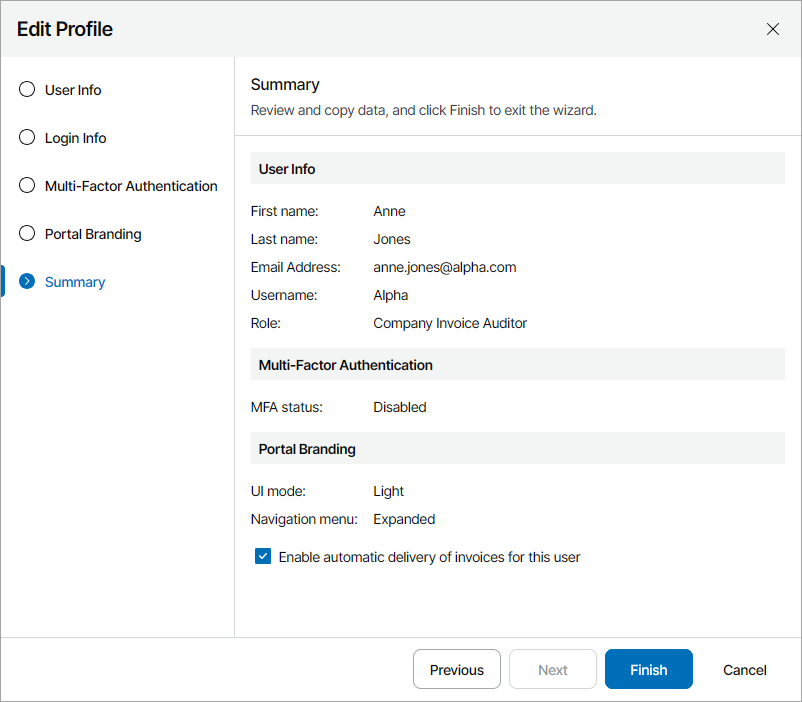Image resolution: width=802 pixels, height=702 pixels.
Task: Open the Portal Branding step
Action: (x=93, y=234)
